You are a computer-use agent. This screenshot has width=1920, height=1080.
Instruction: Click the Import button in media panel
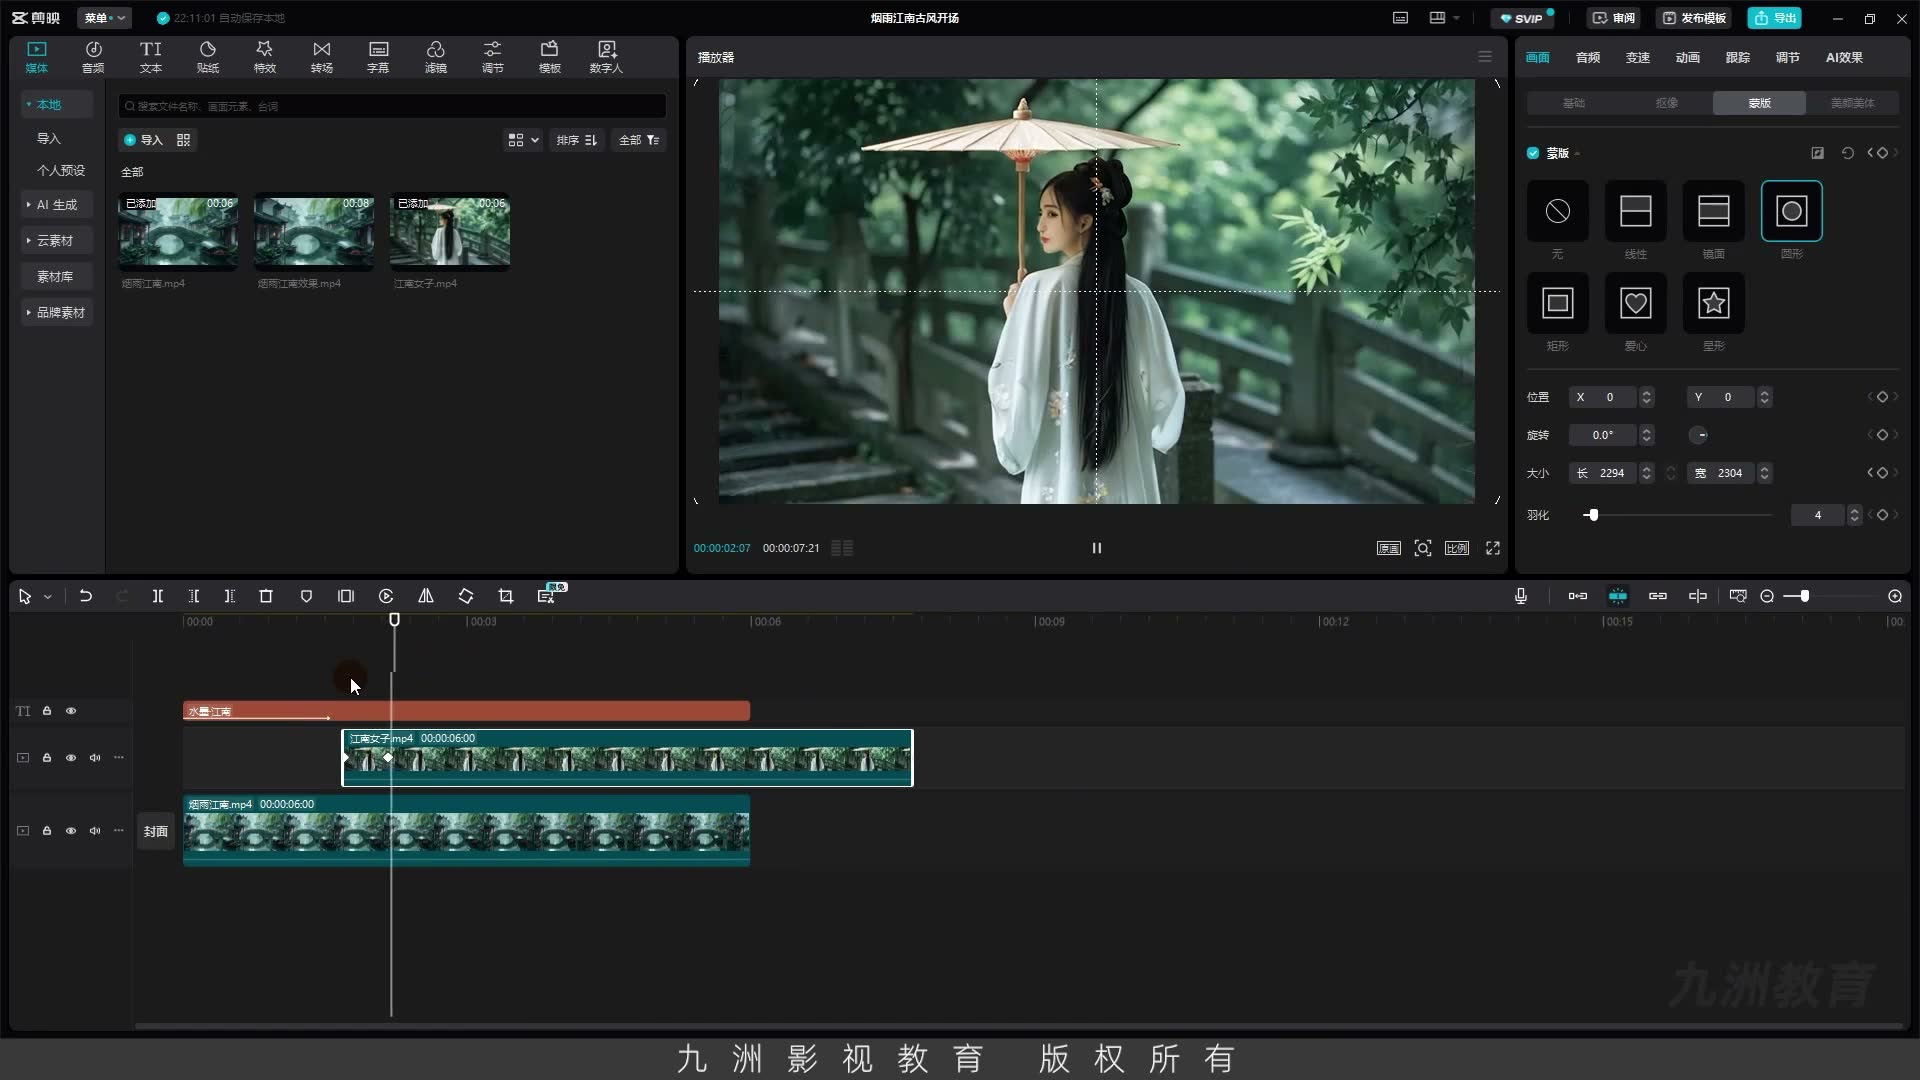tap(143, 140)
